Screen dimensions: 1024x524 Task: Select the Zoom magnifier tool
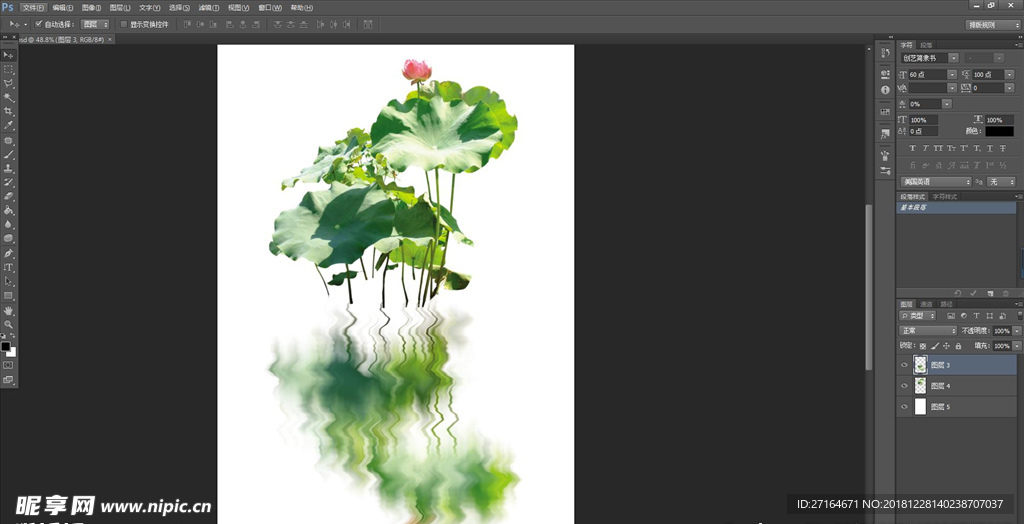[8, 324]
